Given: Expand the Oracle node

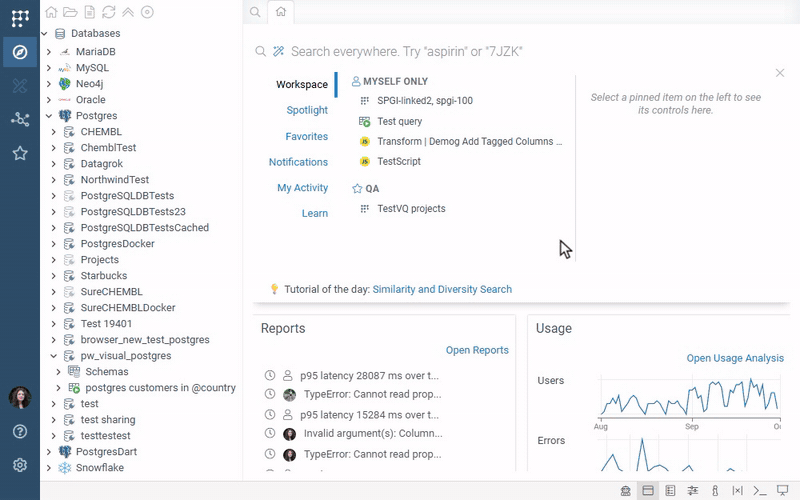Looking at the screenshot, I should (x=49, y=100).
